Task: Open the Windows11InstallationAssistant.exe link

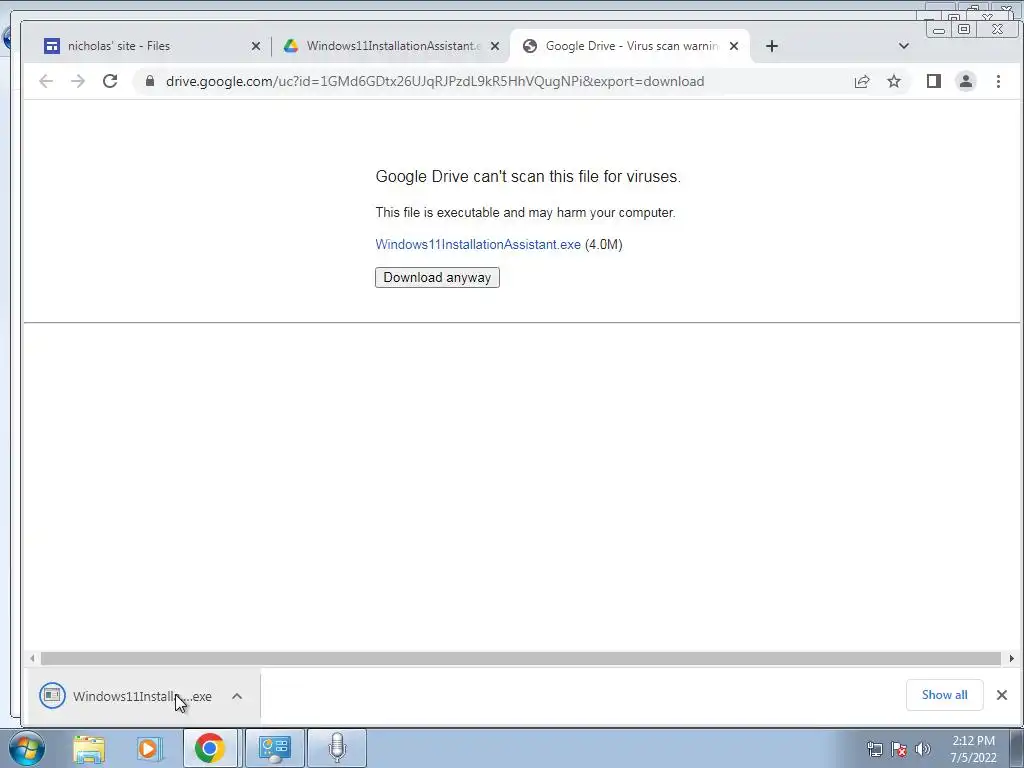Action: tap(477, 244)
